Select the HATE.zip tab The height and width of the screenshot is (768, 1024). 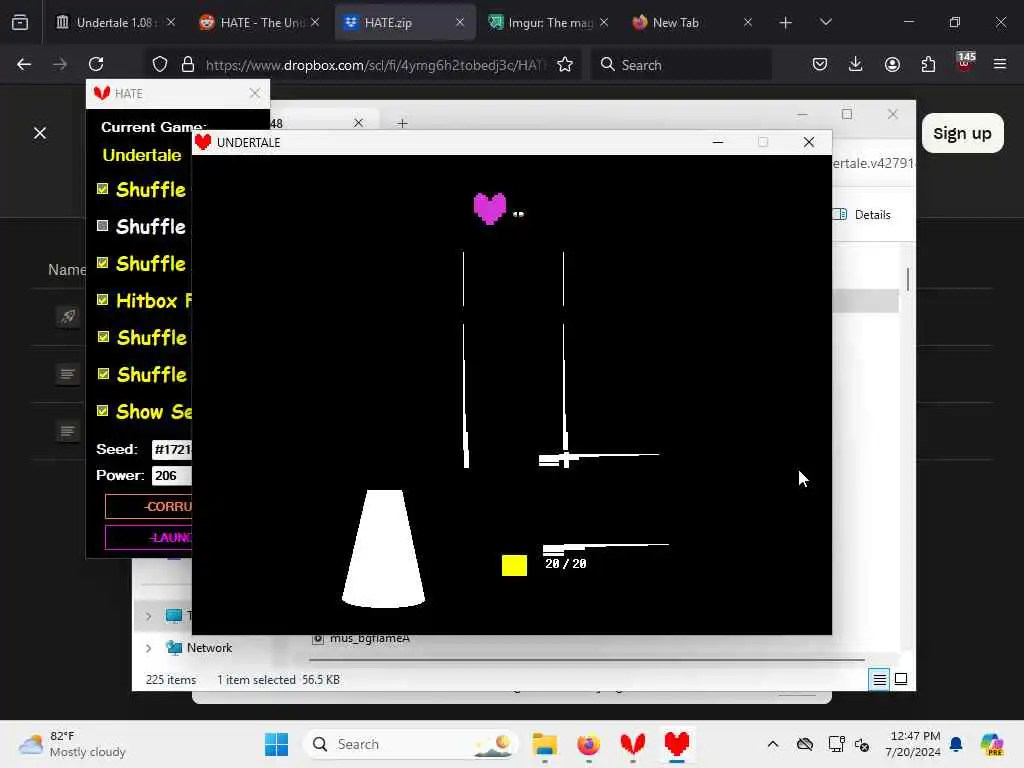pyautogui.click(x=404, y=23)
